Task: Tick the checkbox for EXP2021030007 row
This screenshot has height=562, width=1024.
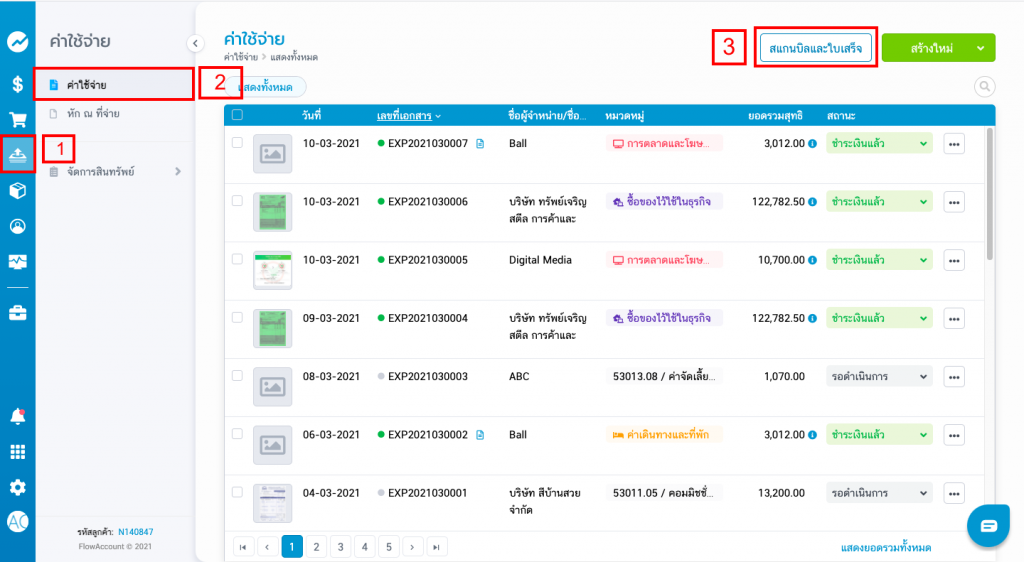Action: [237, 143]
